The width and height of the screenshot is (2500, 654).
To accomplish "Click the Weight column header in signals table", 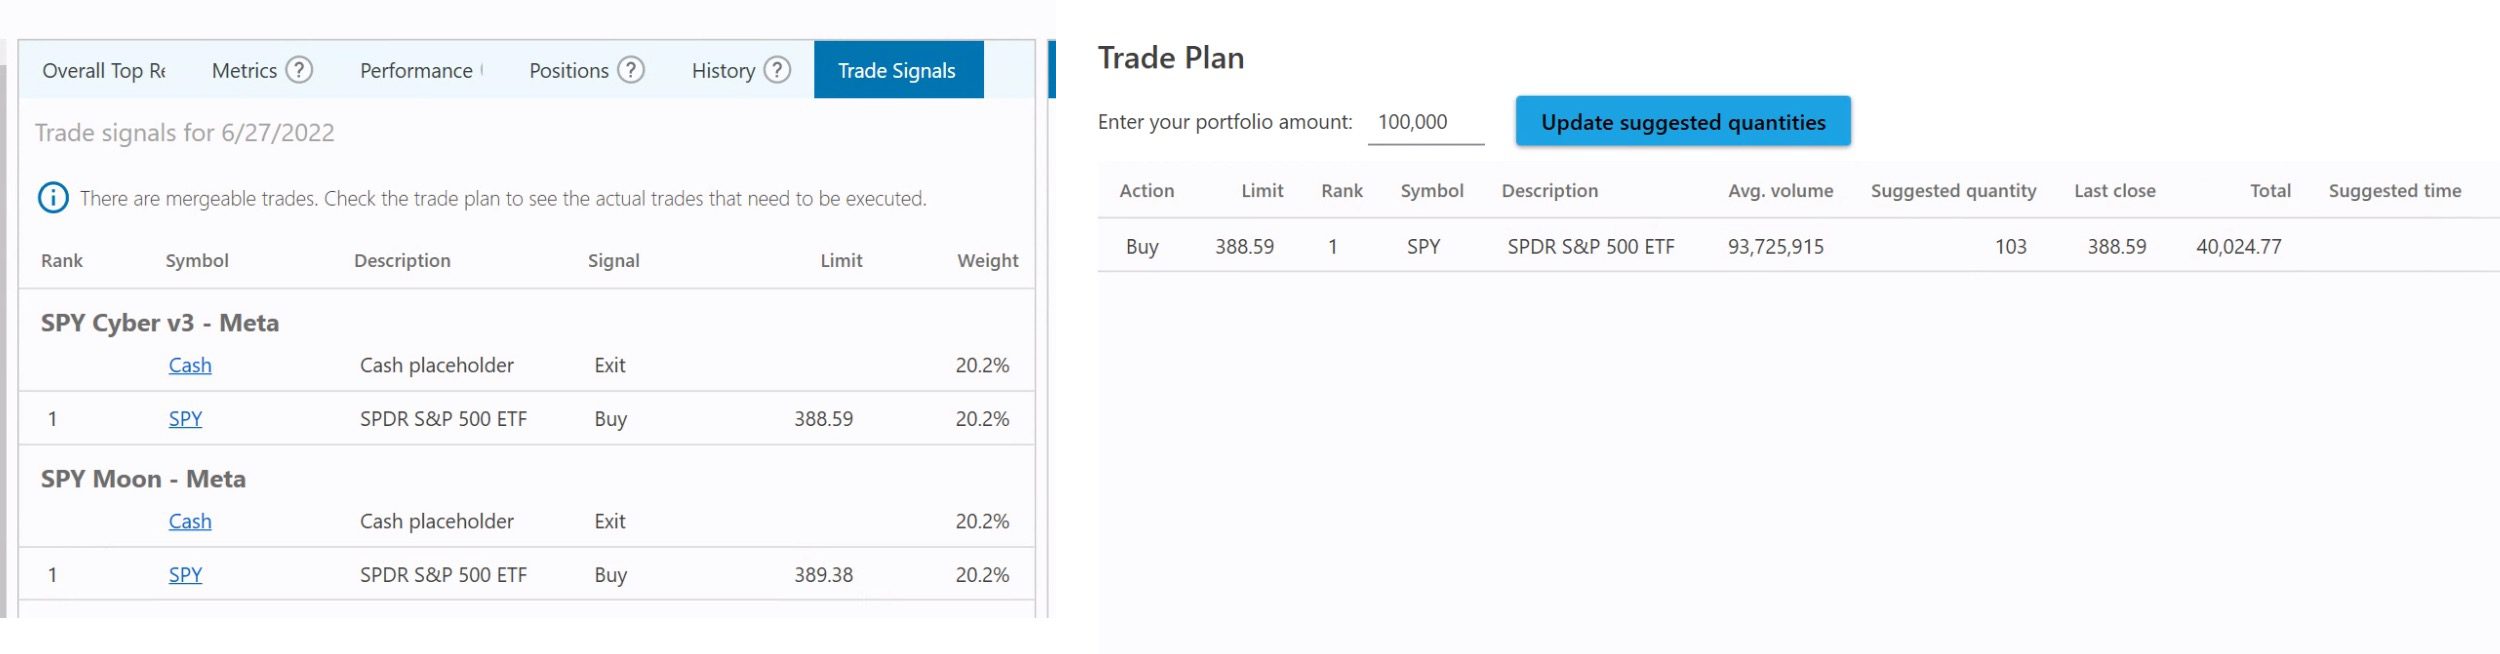I will tap(987, 261).
